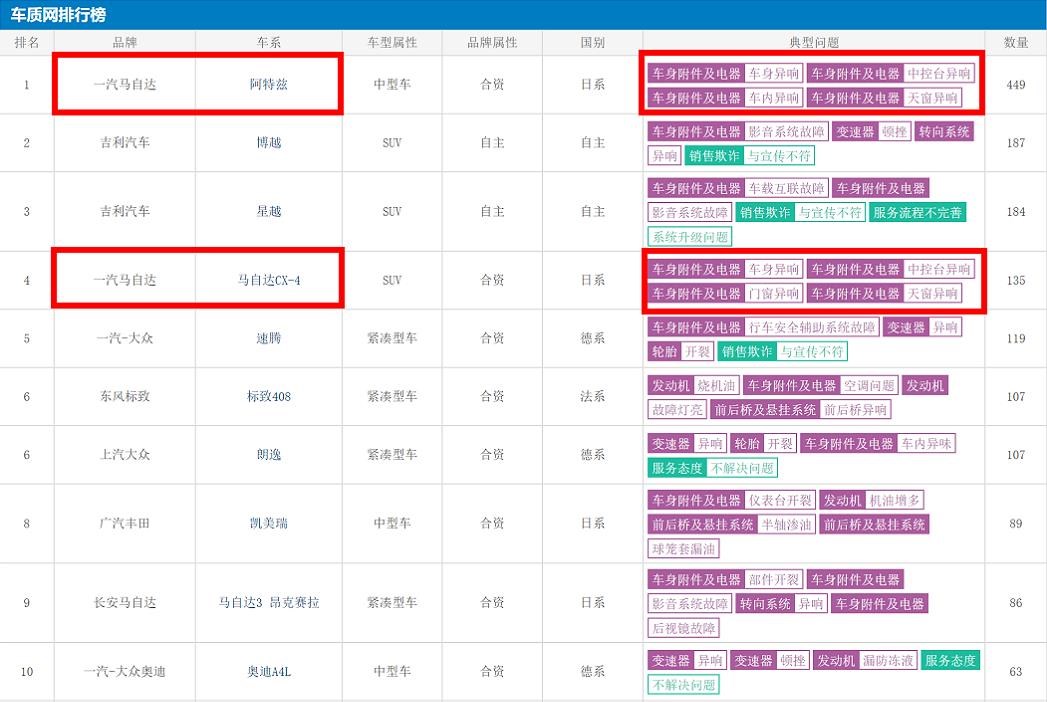
Task: Click the 187 complaint count
Action: (x=1016, y=142)
